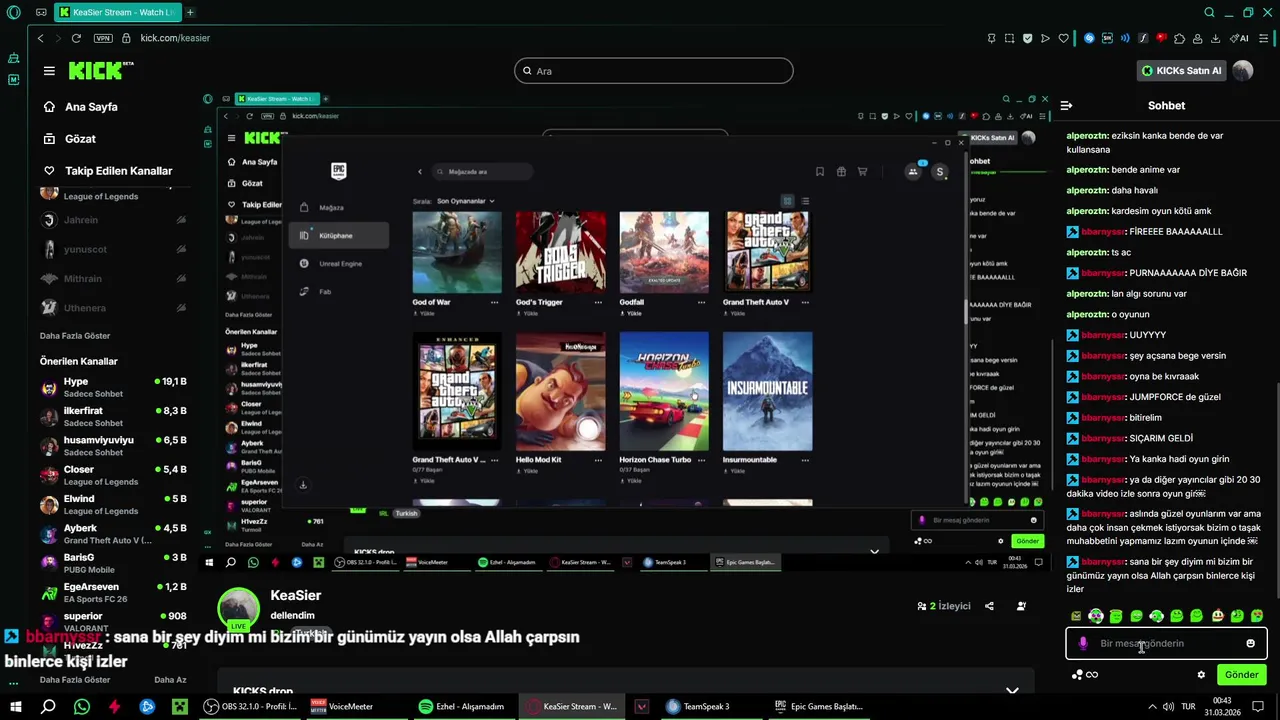Viewport: 1280px width, 720px height.
Task: Open Unreal Engine in Epic launcher
Action: [338, 264]
